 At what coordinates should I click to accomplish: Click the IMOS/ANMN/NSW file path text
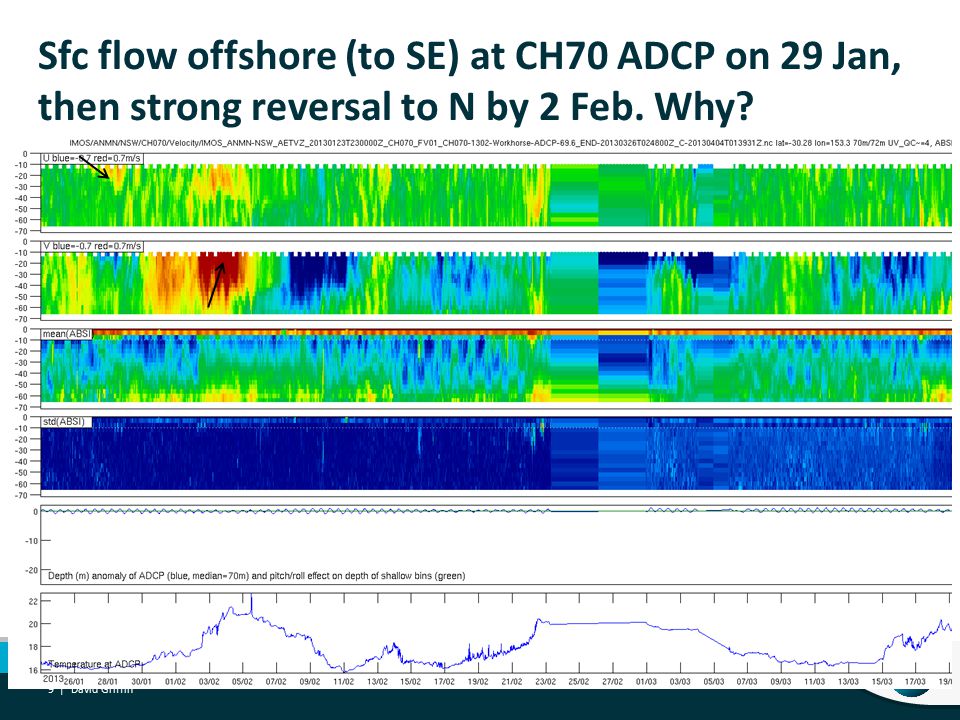(509, 143)
